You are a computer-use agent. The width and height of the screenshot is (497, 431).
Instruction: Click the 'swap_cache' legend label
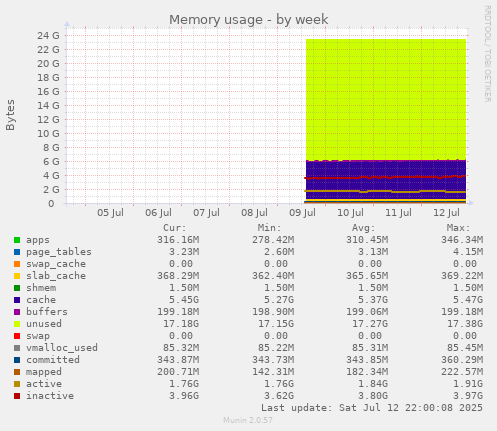56,264
